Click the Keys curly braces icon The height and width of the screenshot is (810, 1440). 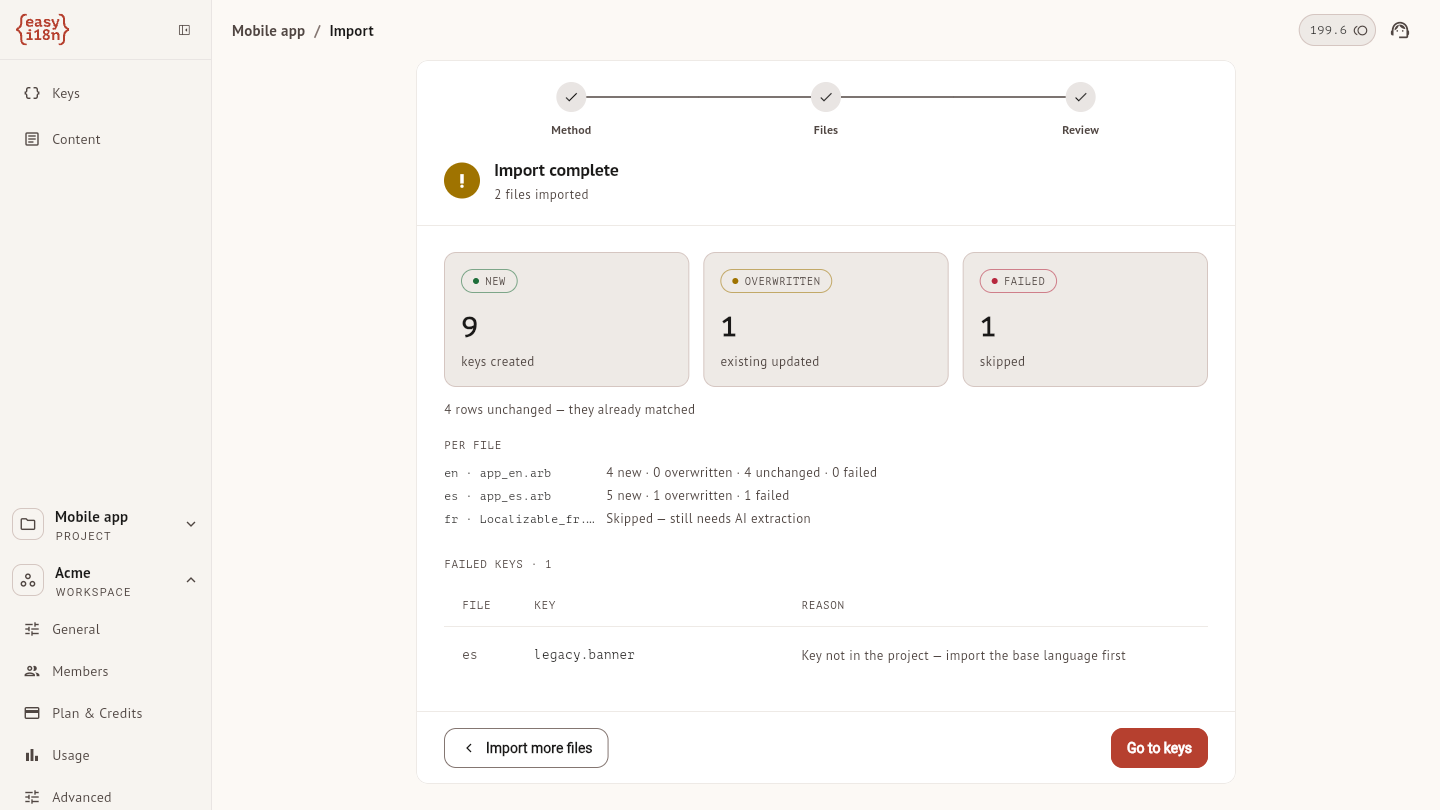tap(32, 93)
